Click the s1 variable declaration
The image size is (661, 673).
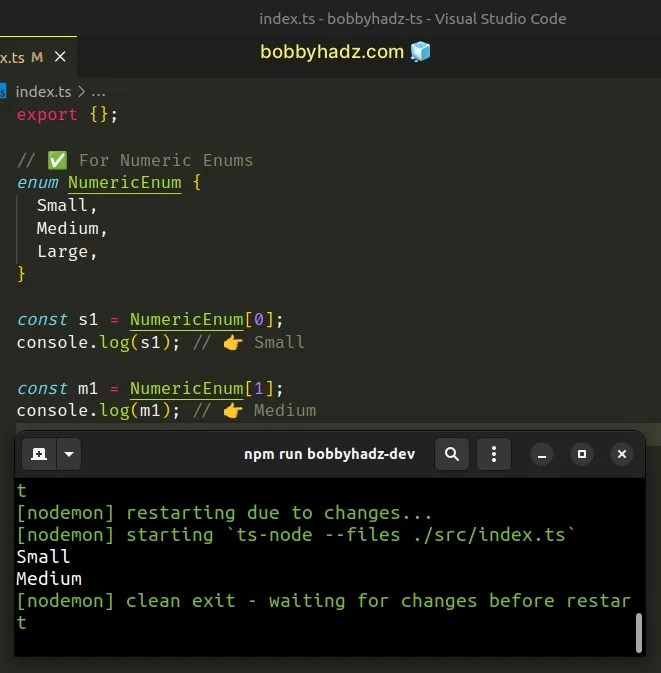pos(88,320)
